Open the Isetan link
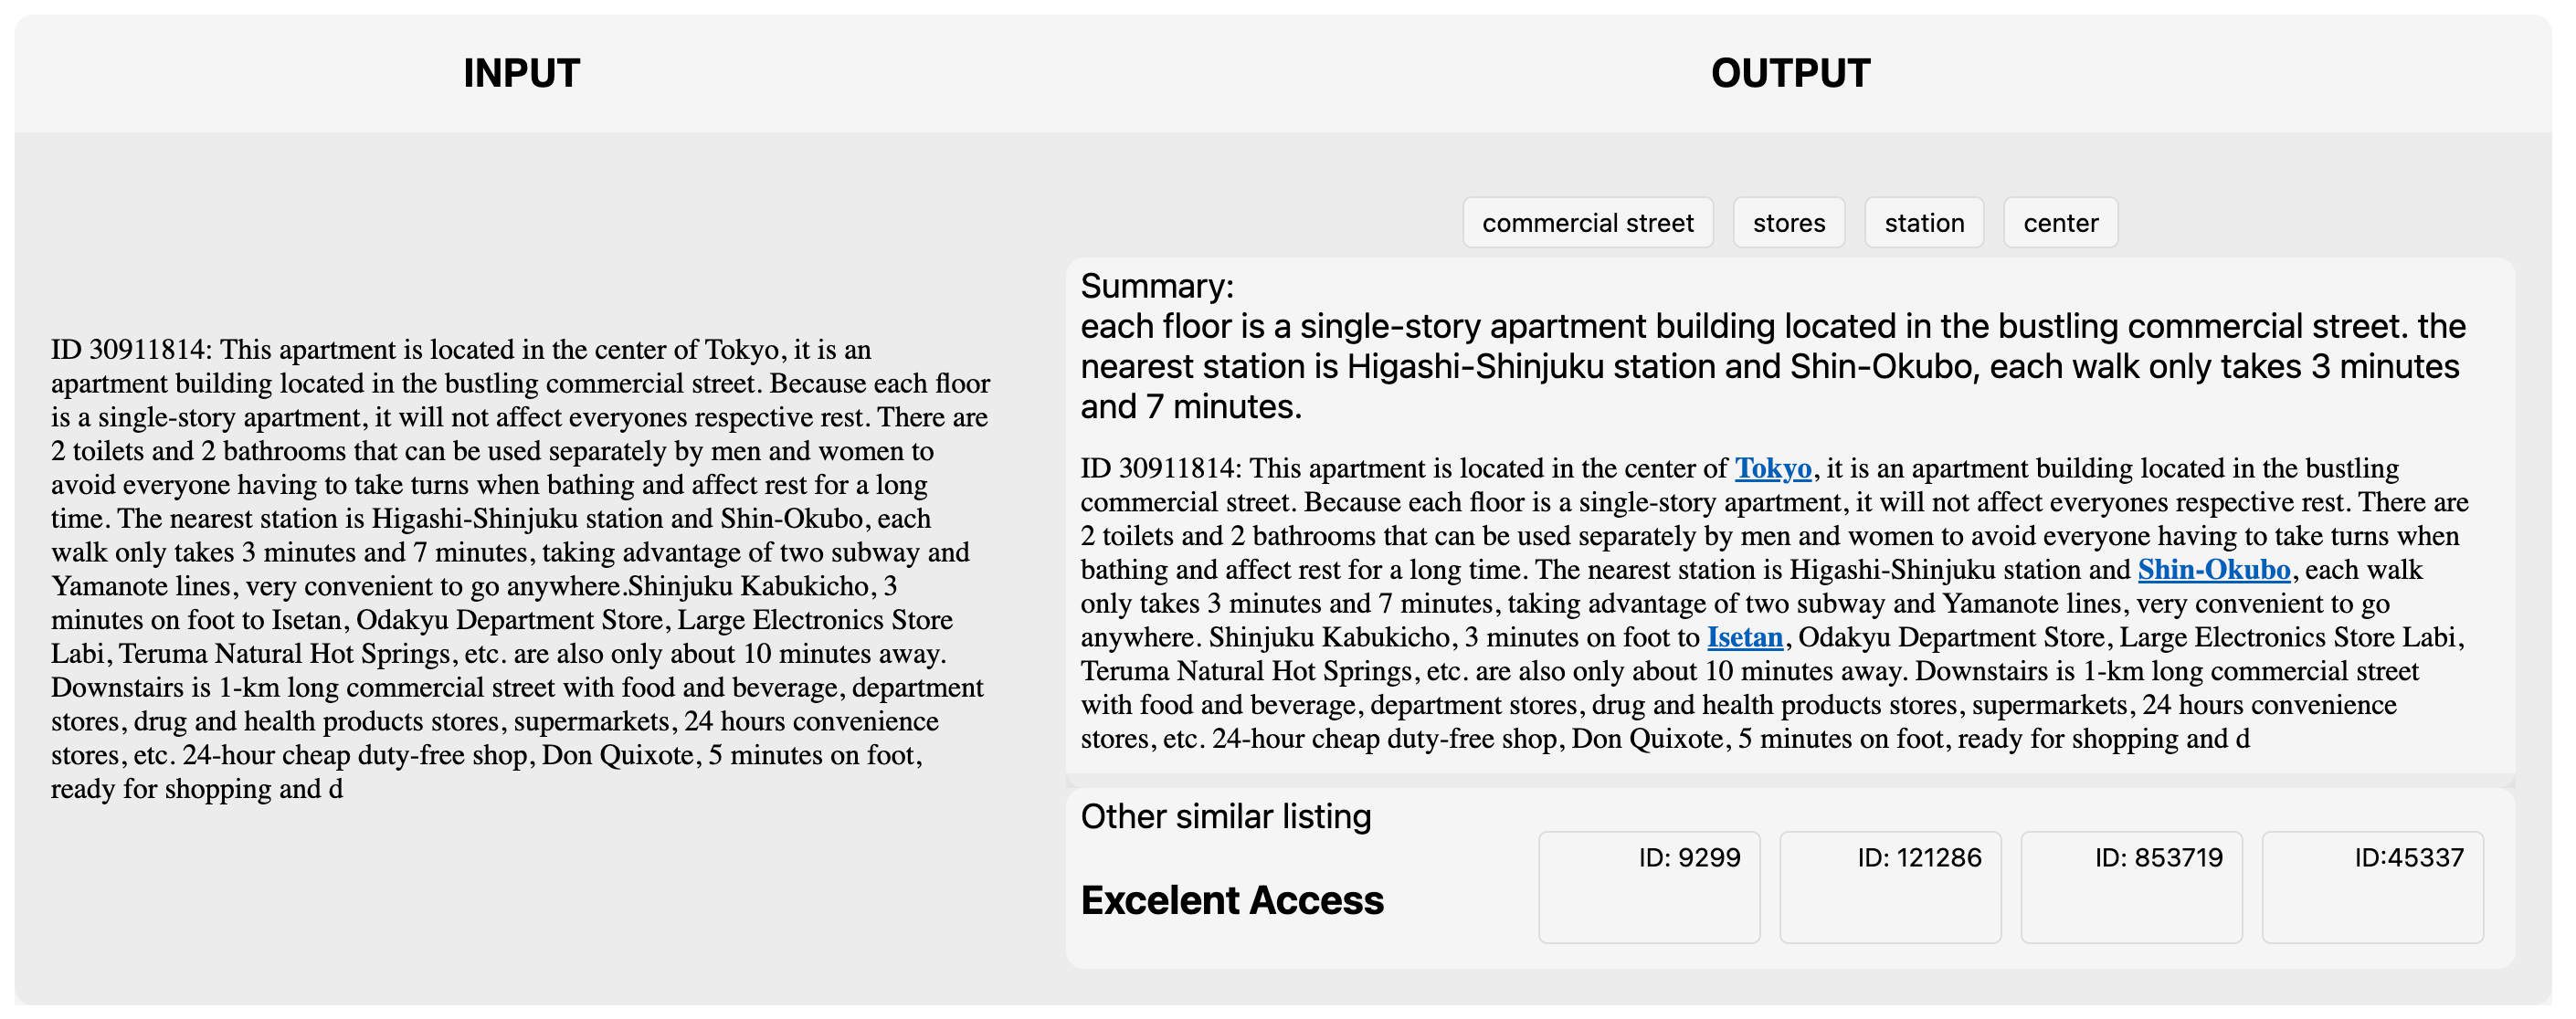This screenshot has height=1019, width=2576. point(1744,637)
